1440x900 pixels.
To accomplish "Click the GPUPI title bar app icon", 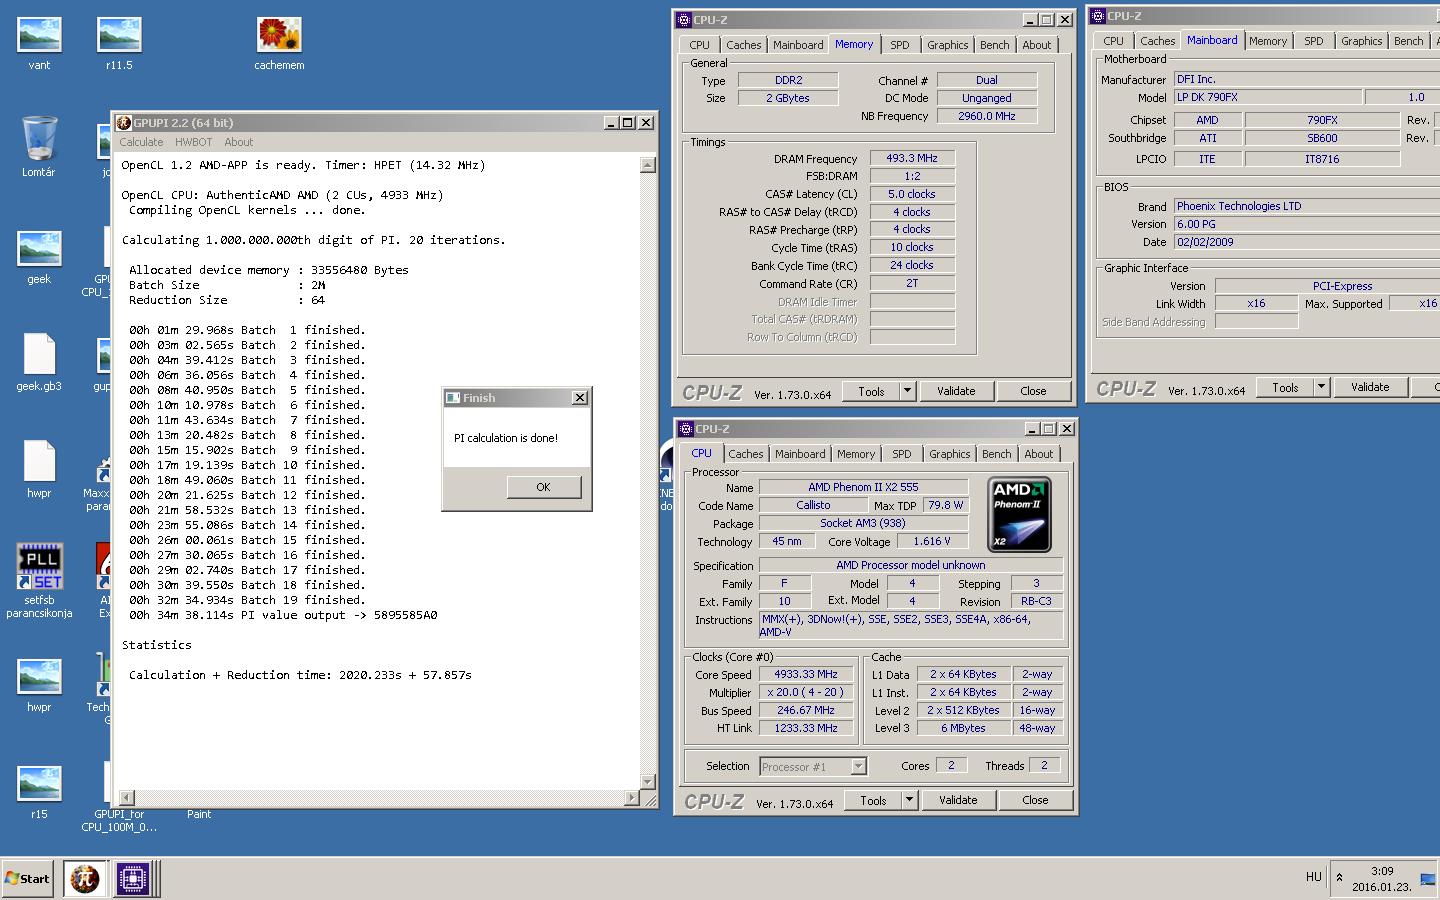I will pyautogui.click(x=124, y=122).
